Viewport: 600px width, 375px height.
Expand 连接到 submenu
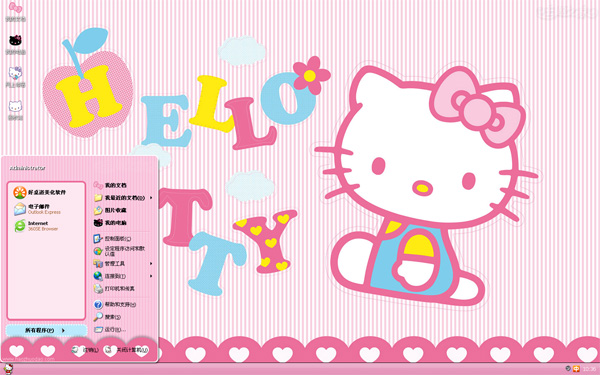tap(123, 276)
